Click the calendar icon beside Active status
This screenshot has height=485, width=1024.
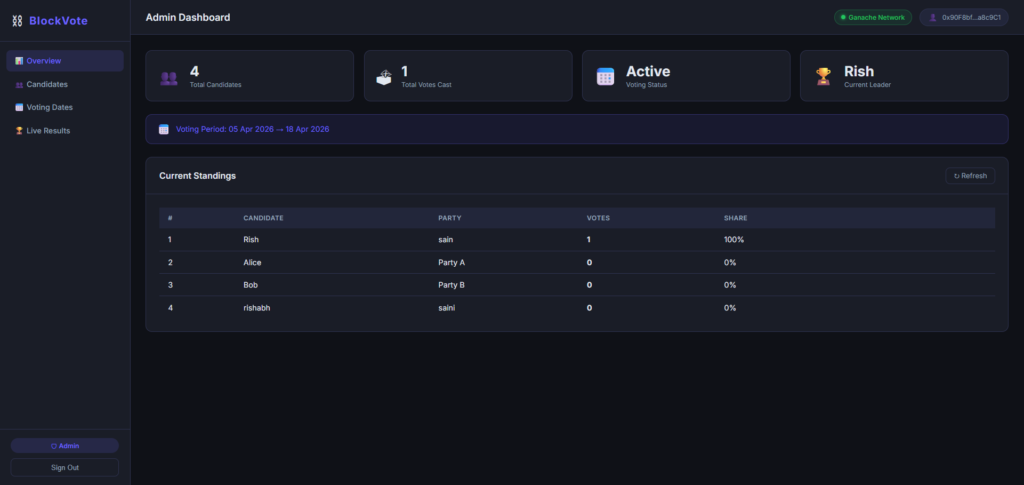(605, 77)
